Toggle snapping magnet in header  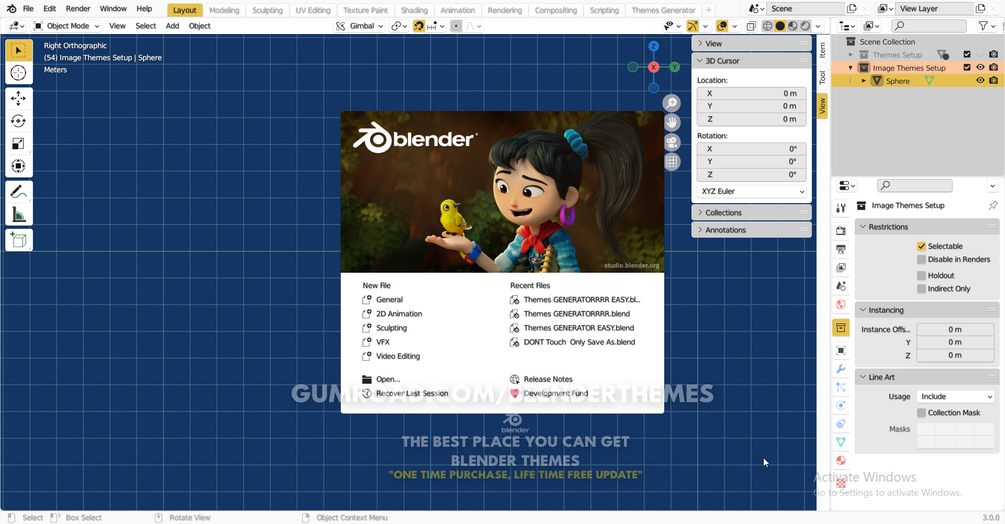coord(419,26)
